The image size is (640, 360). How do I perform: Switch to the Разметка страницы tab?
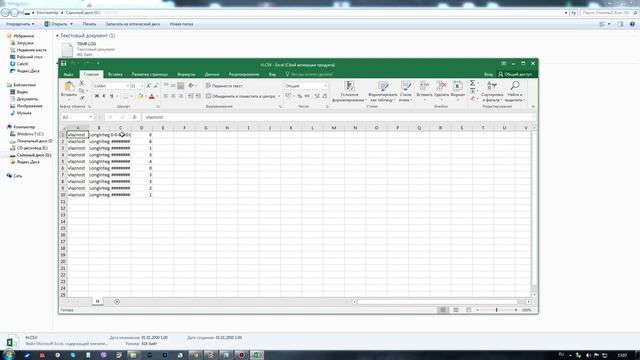149,74
